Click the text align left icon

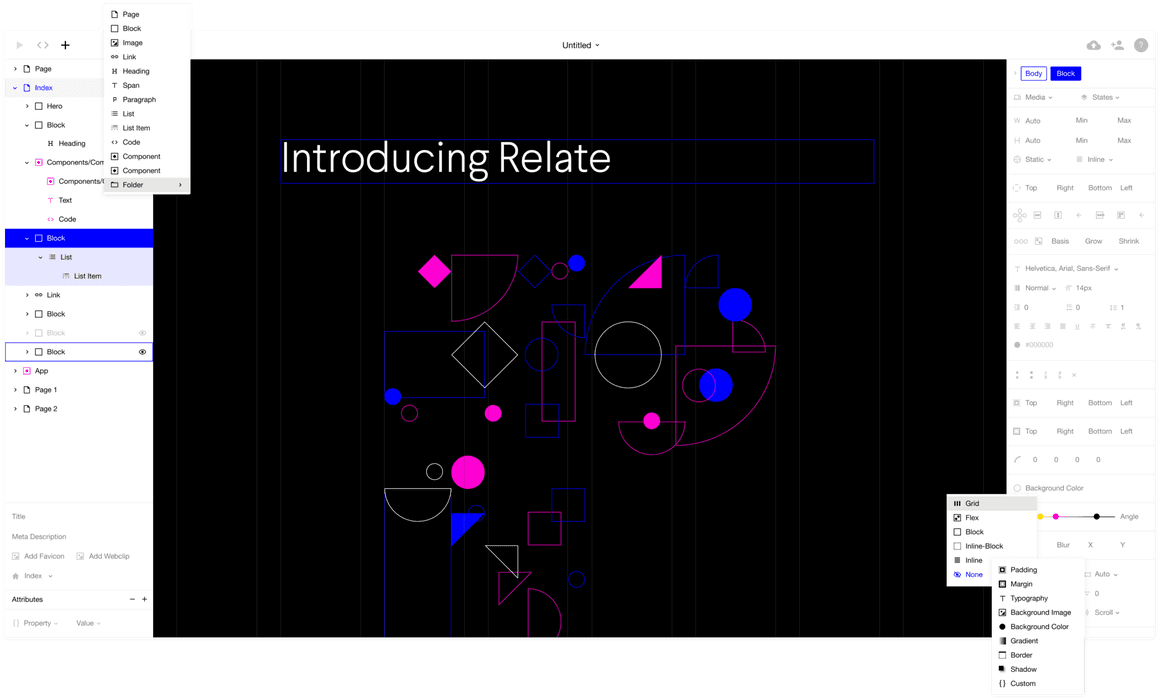pyautogui.click(x=1017, y=326)
